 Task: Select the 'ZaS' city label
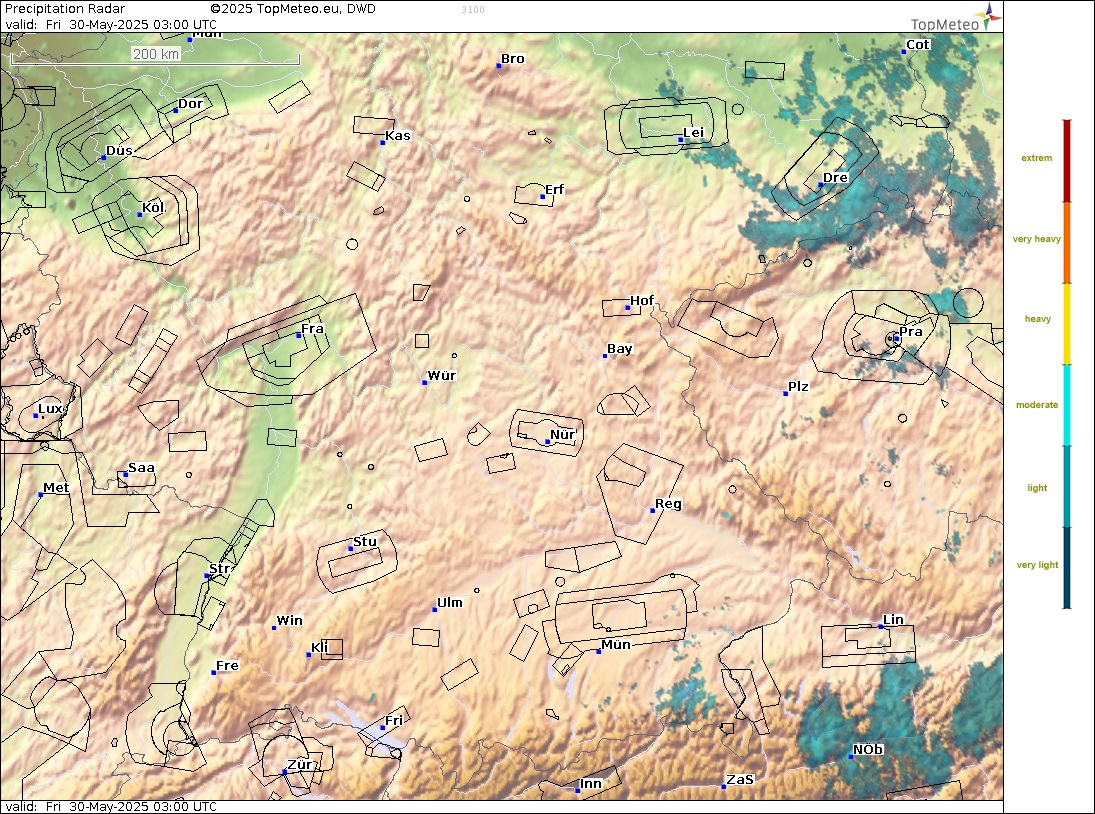[x=740, y=780]
